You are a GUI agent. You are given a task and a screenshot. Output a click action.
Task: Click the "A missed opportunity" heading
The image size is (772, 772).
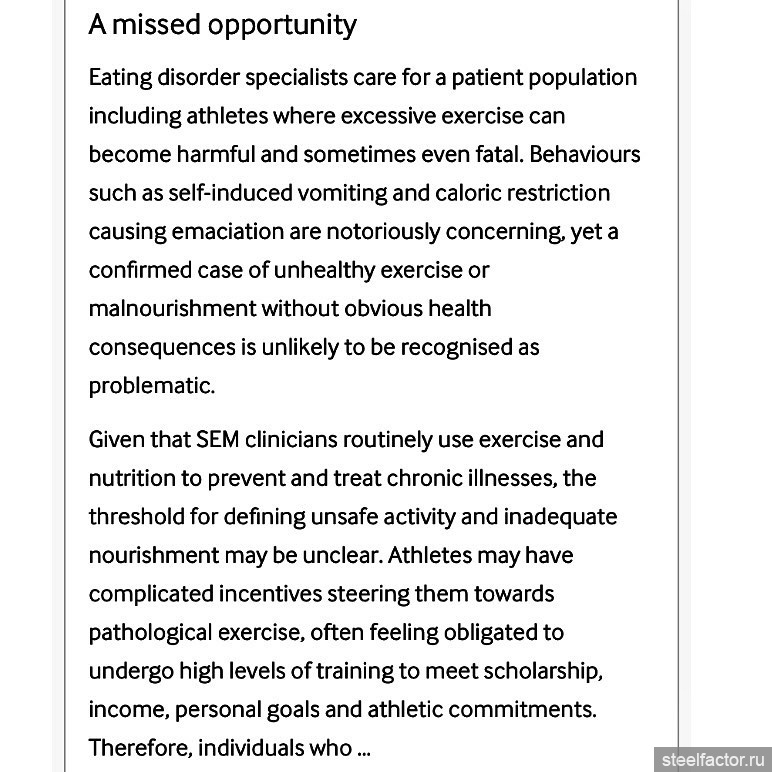pos(223,25)
